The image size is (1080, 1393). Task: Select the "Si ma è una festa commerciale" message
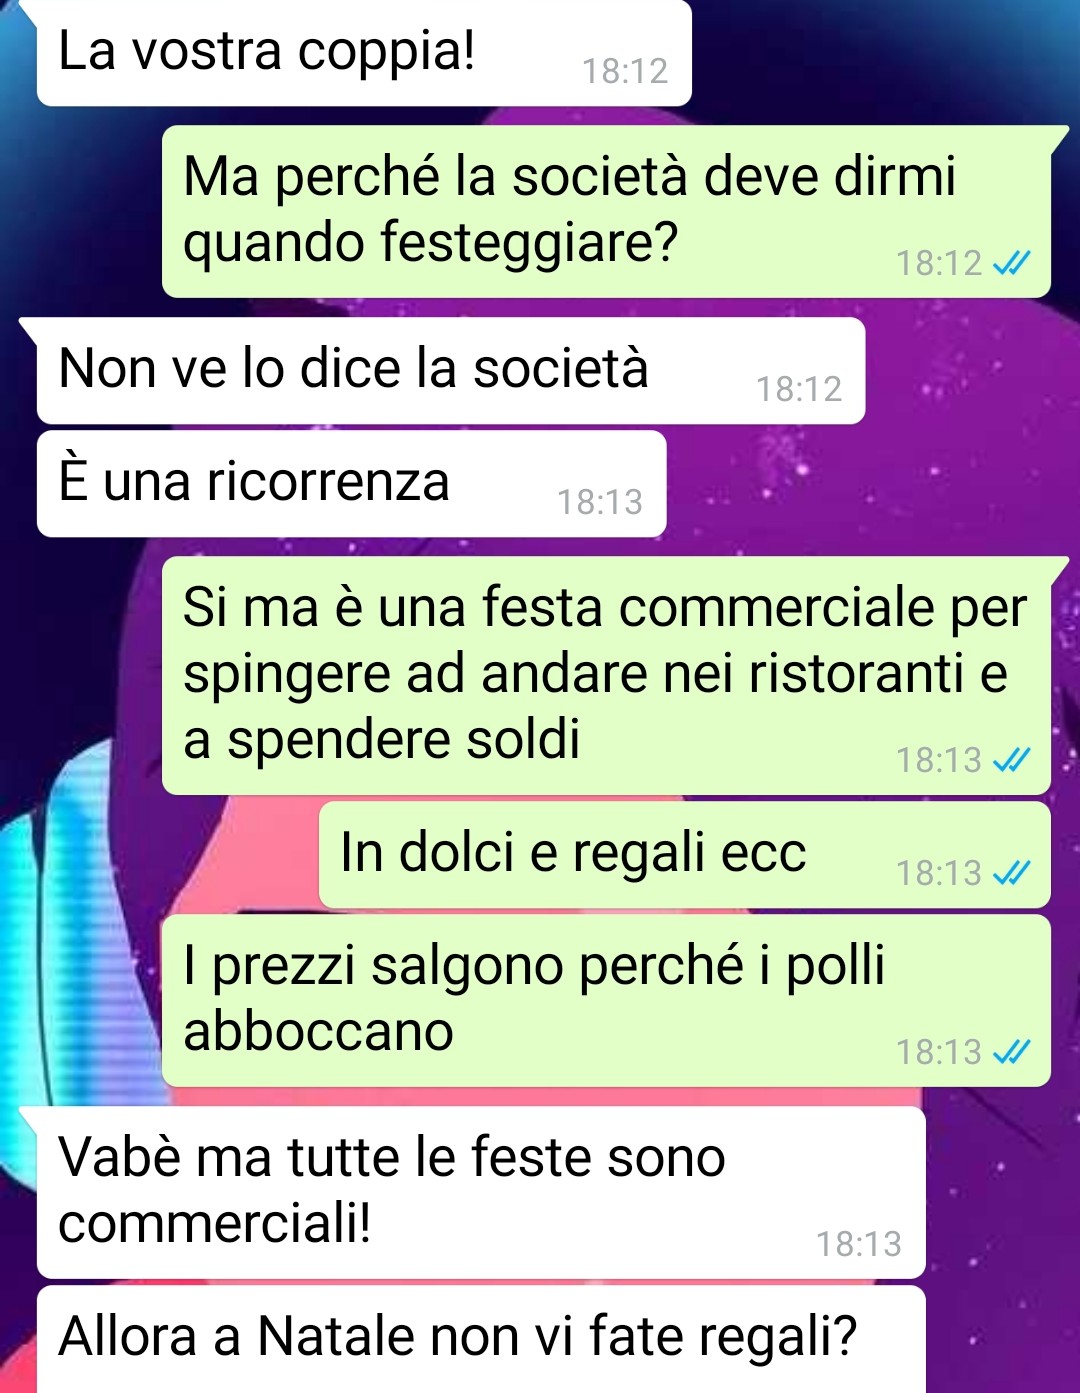[x=606, y=676]
